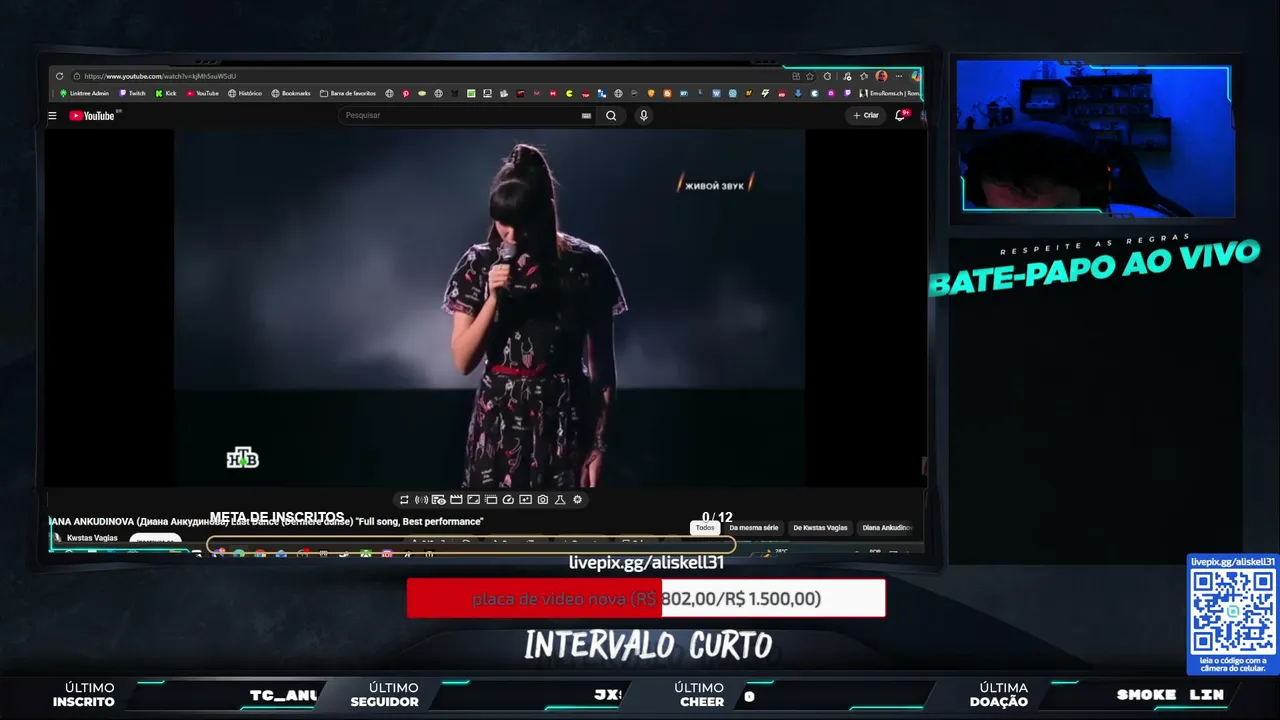Open the Bookmarks bookmark item

(x=291, y=93)
